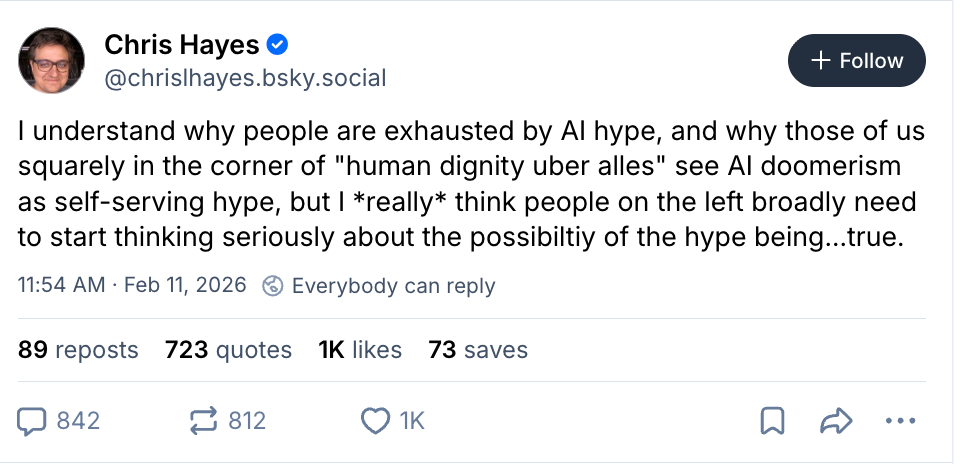The width and height of the screenshot is (964, 464).
Task: Click the reply speech bubble icon
Action: pos(34,421)
